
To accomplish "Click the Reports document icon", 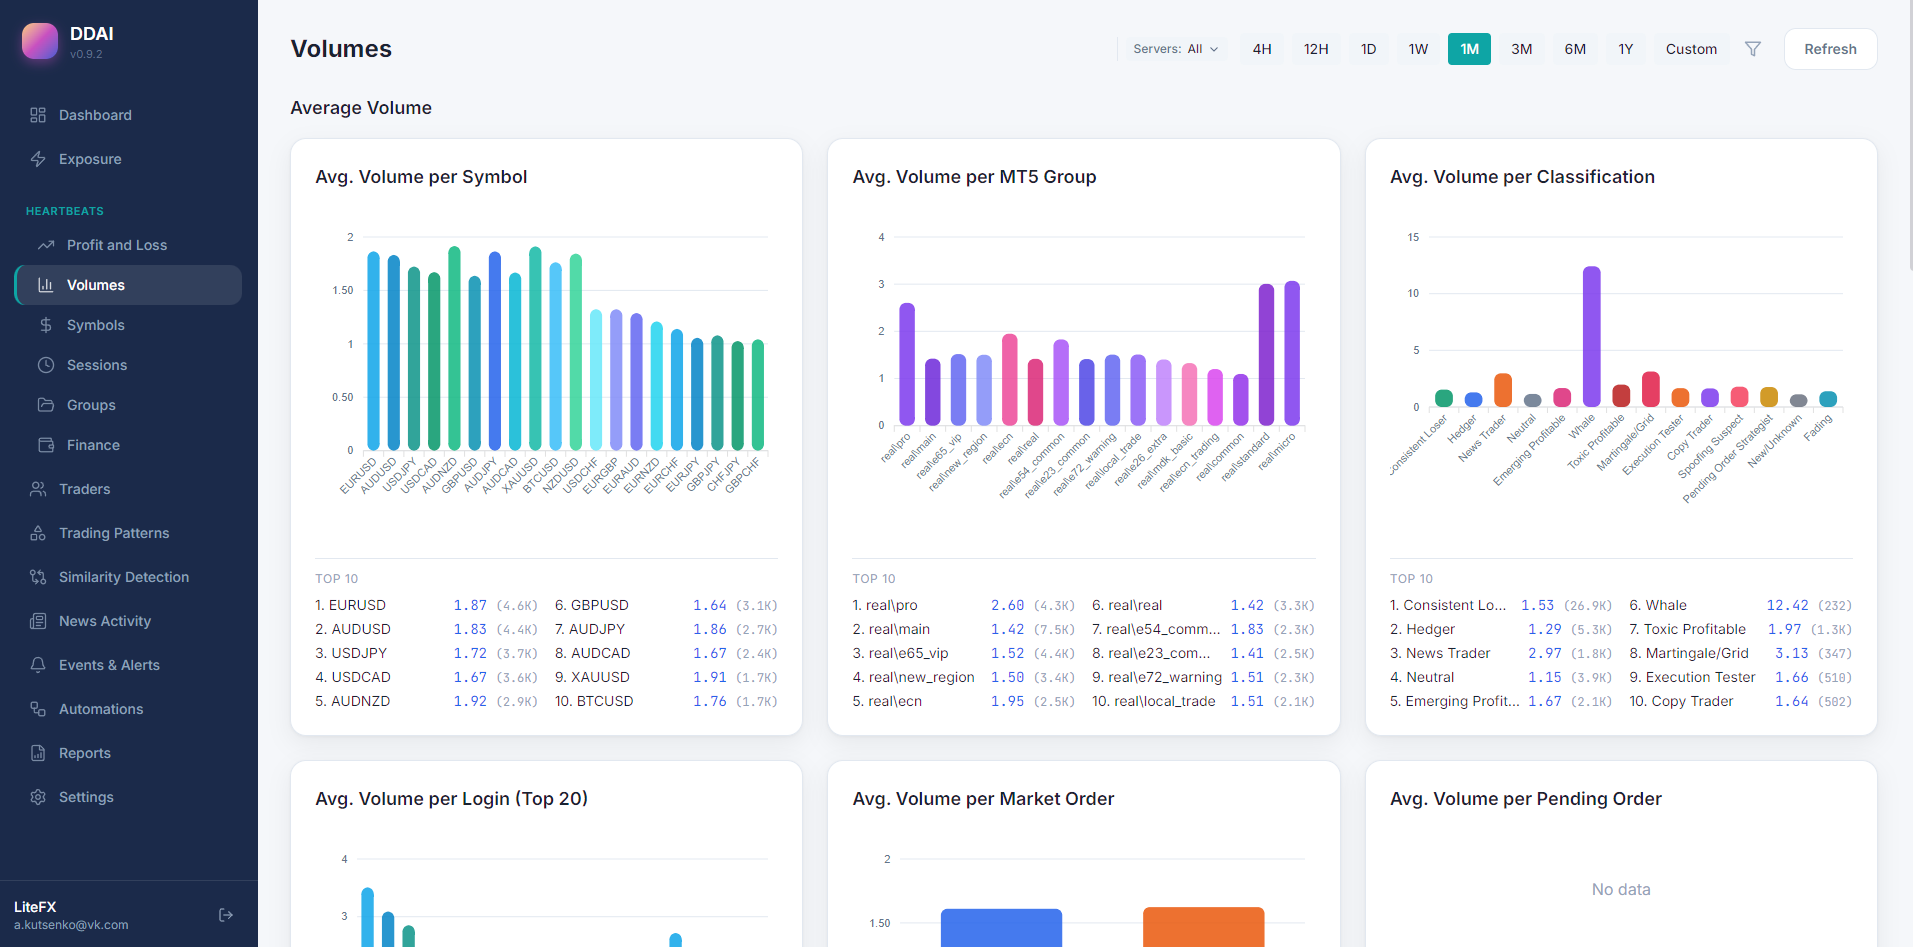I will coord(38,753).
